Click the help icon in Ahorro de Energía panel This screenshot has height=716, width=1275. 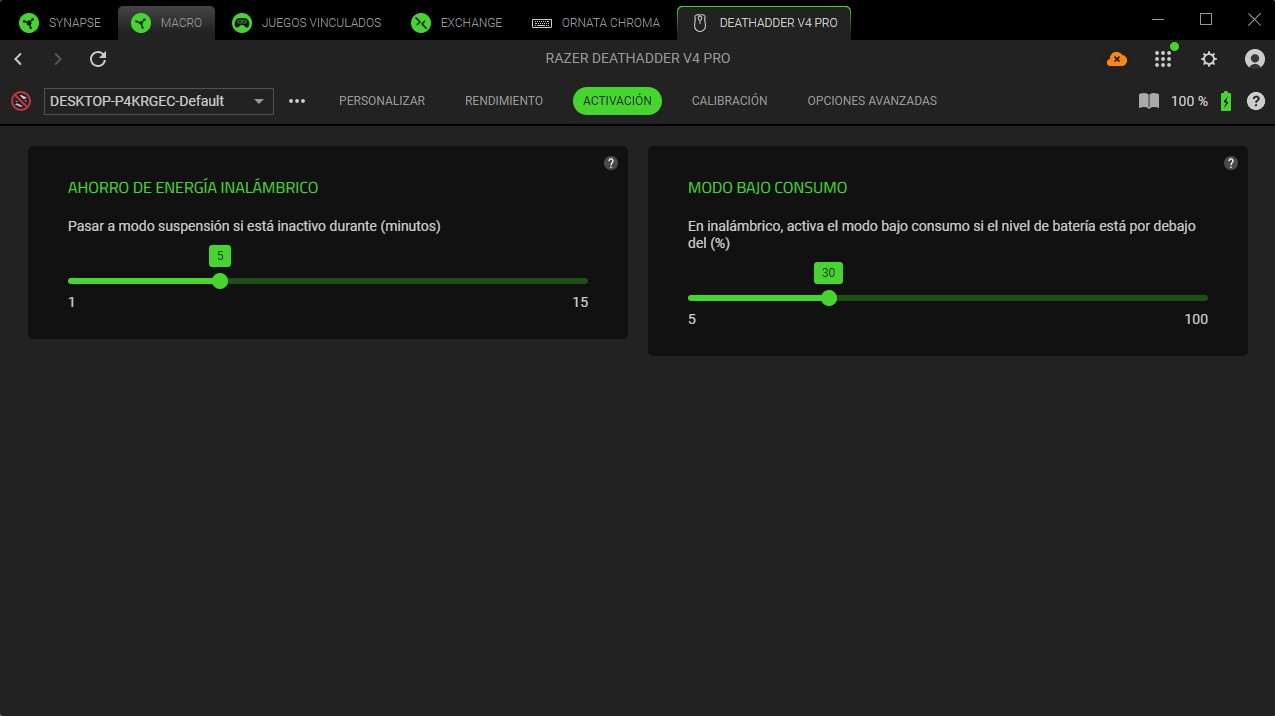point(611,163)
